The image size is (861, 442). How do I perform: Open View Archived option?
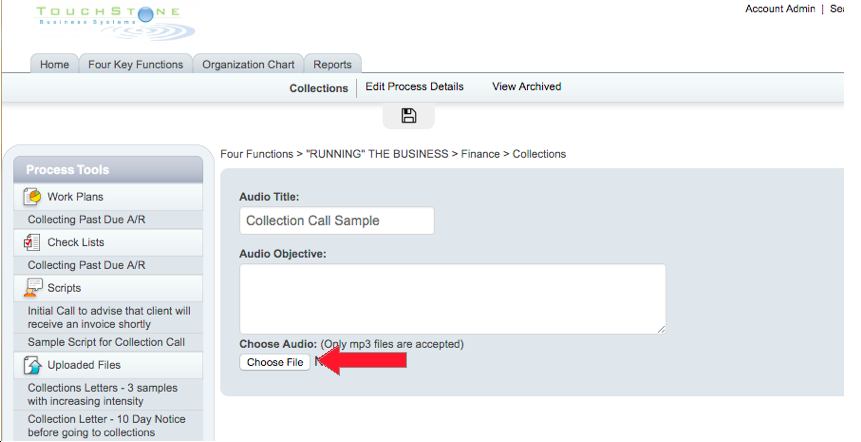pyautogui.click(x=527, y=87)
